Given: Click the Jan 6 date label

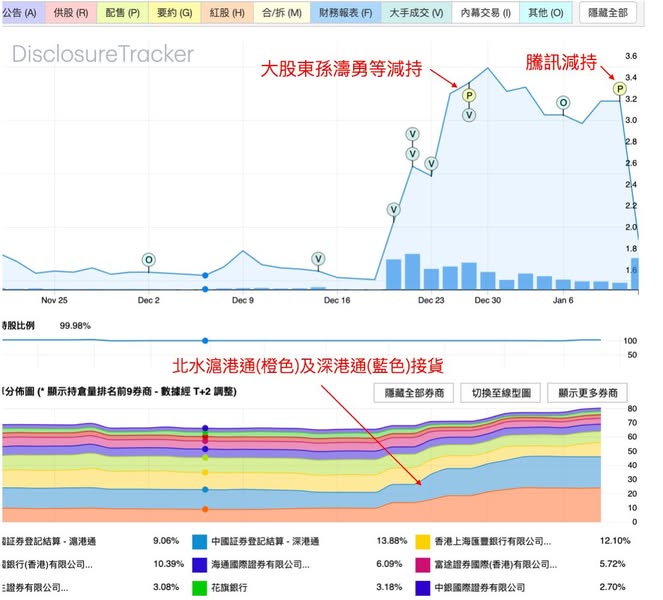Looking at the screenshot, I should click(x=563, y=300).
